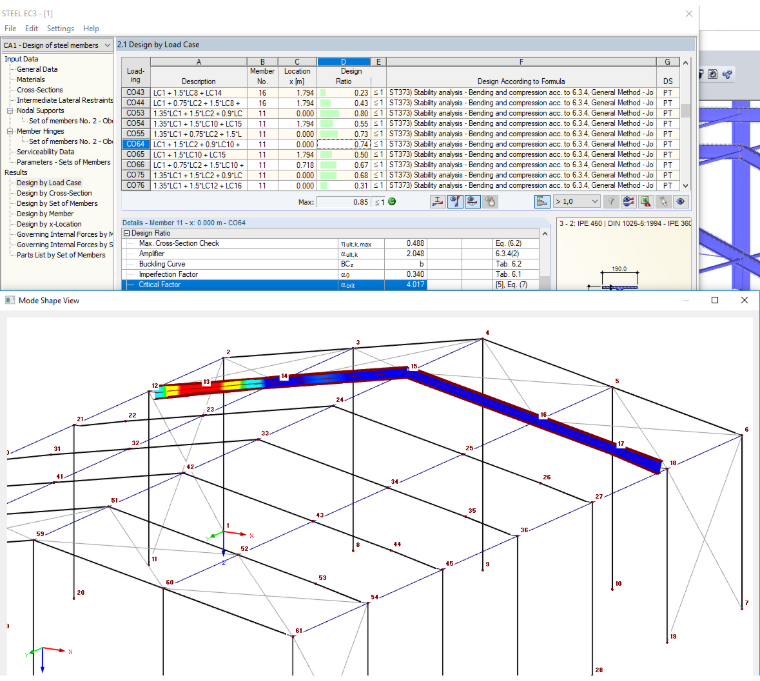This screenshot has width=760, height=681.
Task: Select the Imperfection Factor detail row
Action: coord(331,274)
